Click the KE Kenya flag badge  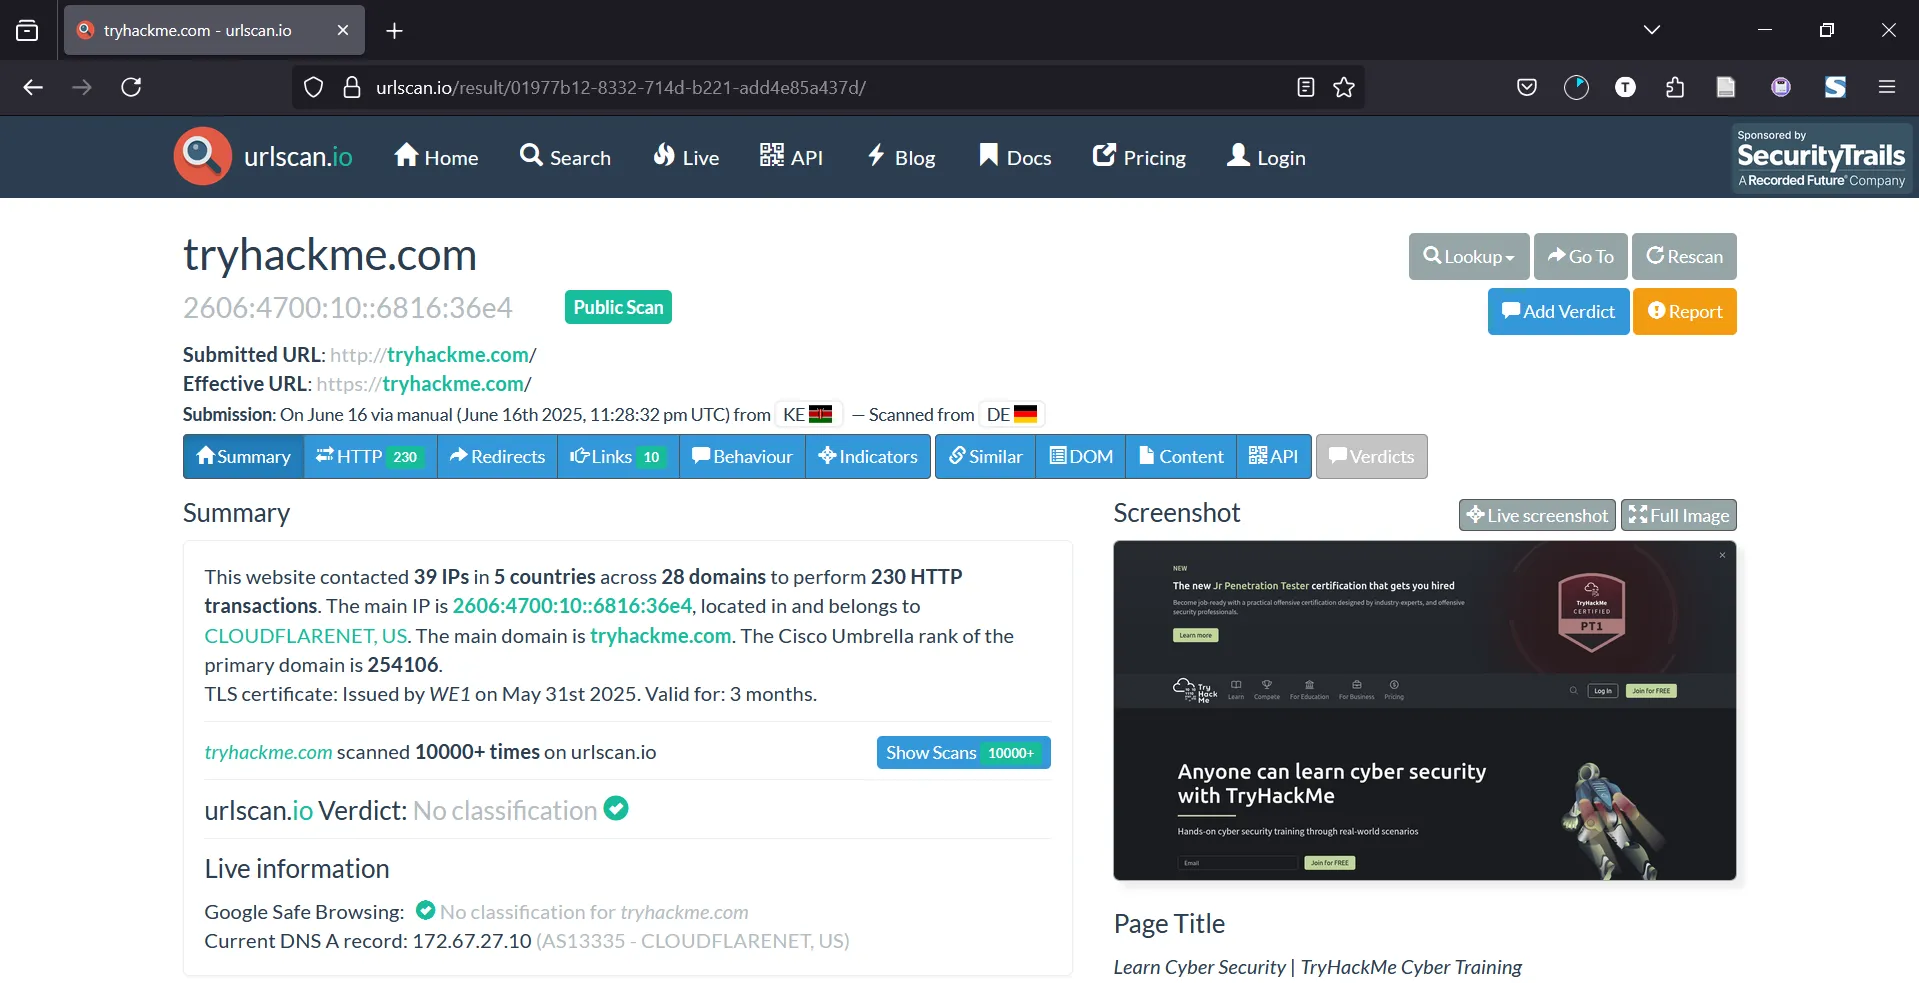[x=808, y=414]
